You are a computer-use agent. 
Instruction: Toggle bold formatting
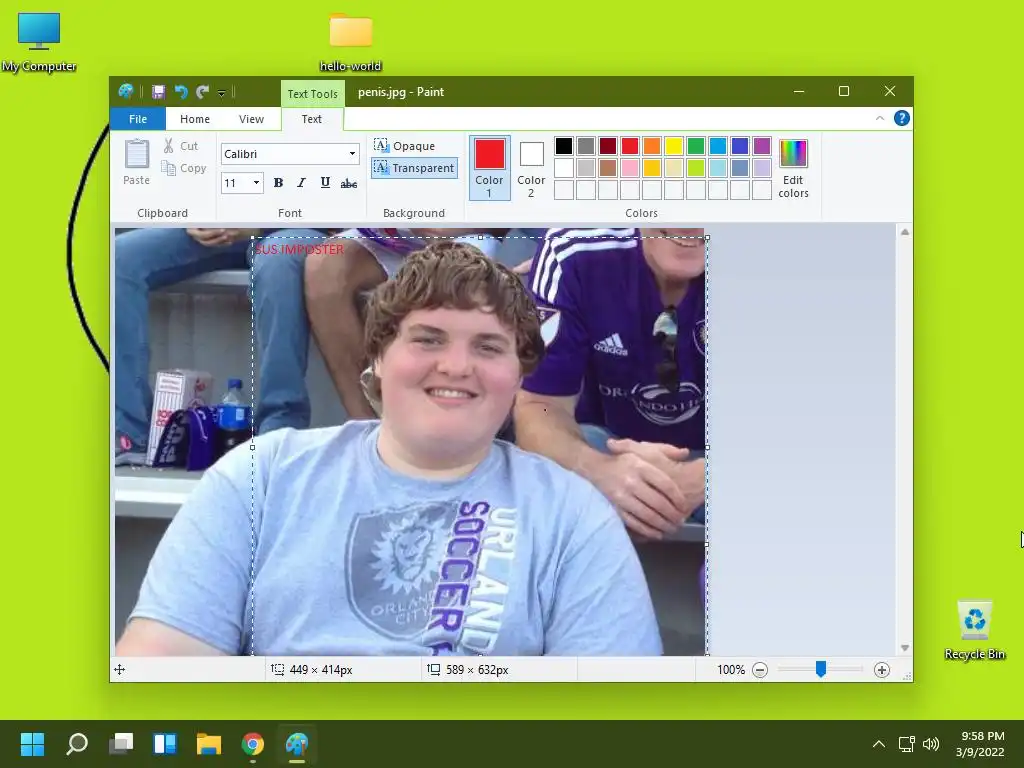278,183
